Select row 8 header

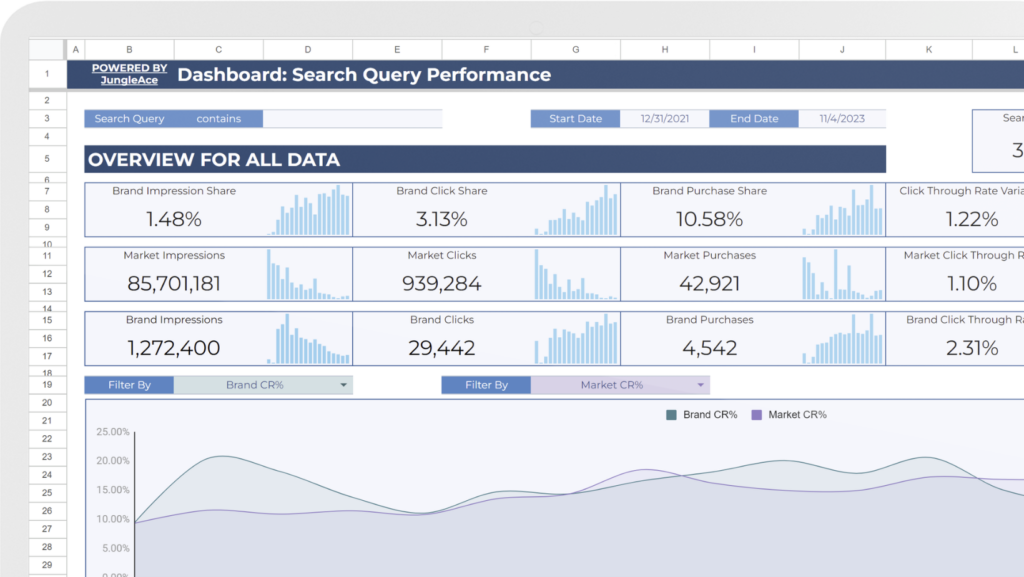47,210
